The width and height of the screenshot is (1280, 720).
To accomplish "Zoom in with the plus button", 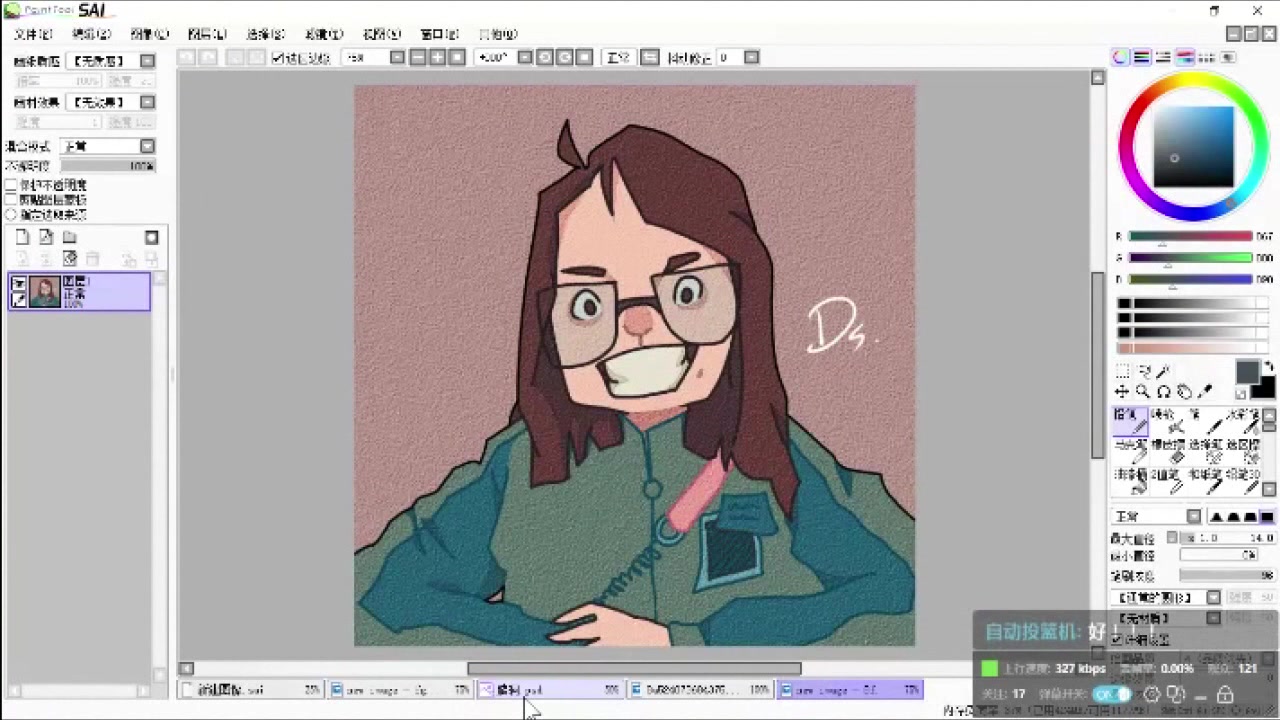I will click(x=437, y=57).
